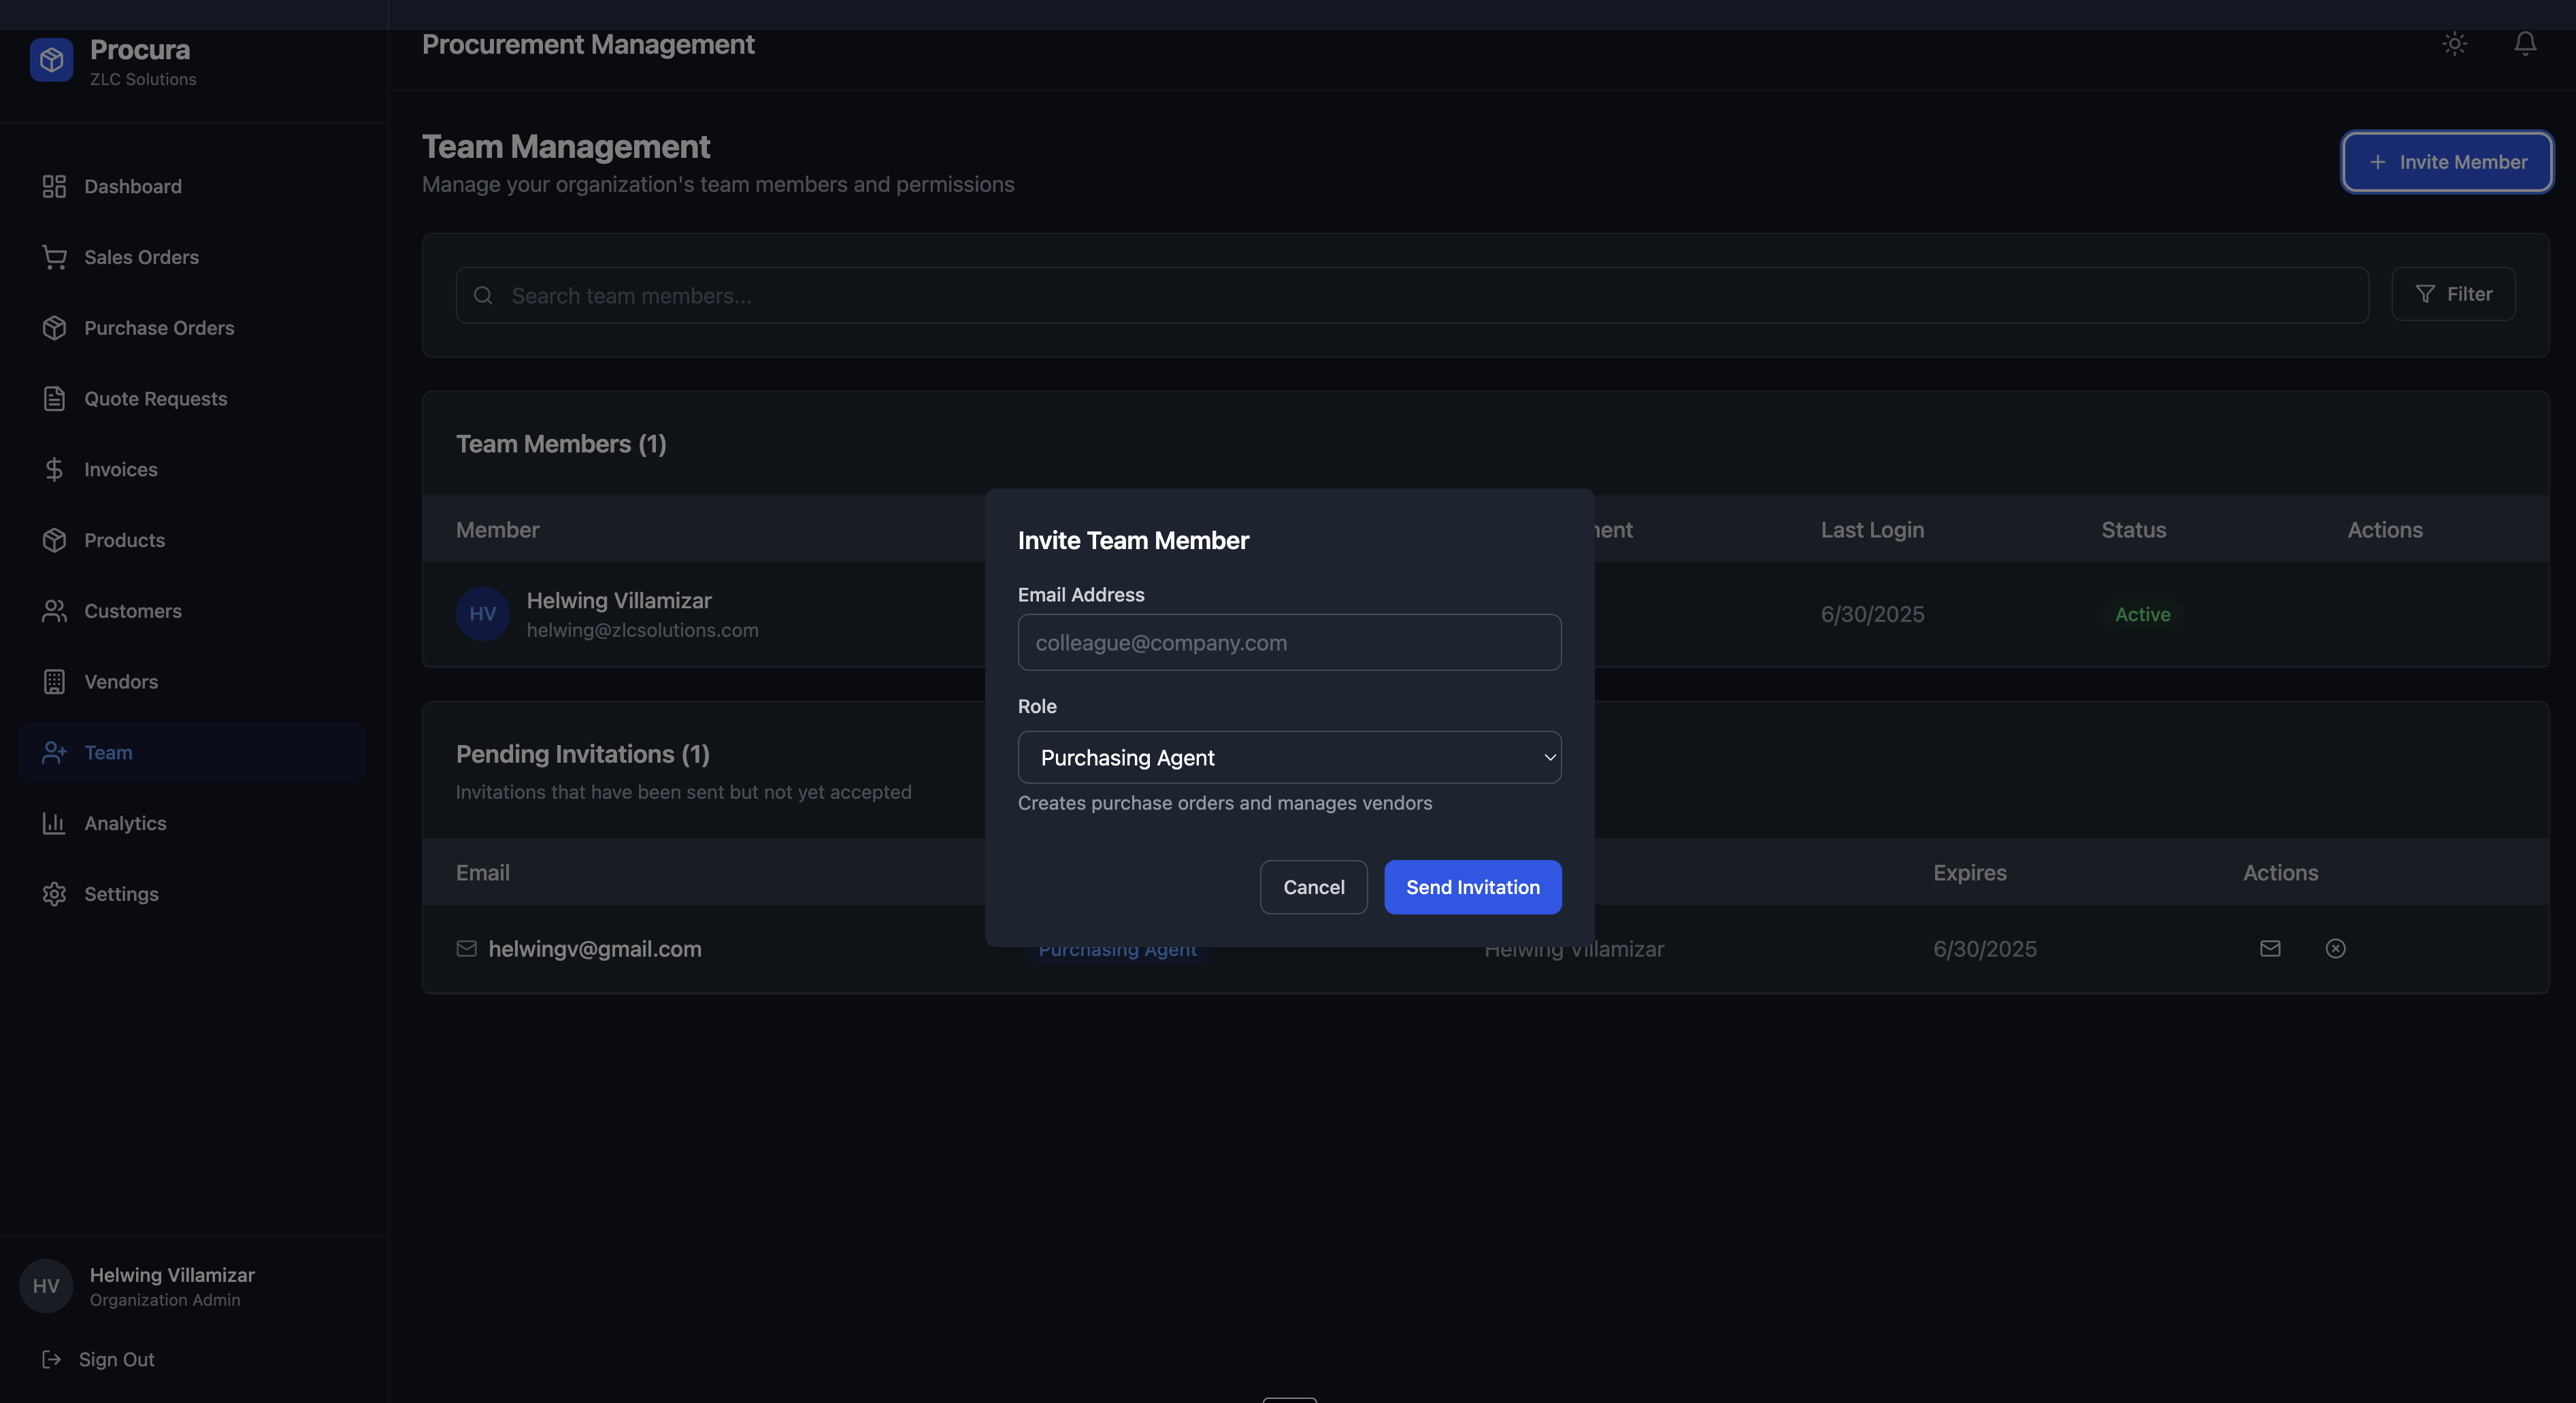Go to Dashboard in sidebar
This screenshot has height=1403, width=2576.
point(132,186)
